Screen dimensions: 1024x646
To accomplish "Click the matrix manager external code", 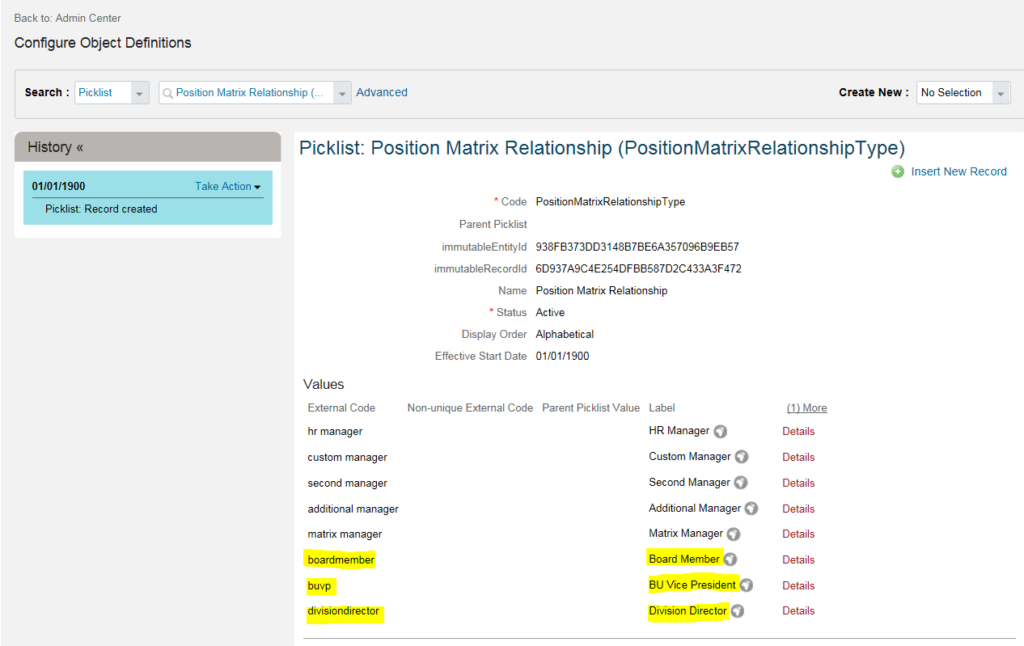I will (x=344, y=534).
